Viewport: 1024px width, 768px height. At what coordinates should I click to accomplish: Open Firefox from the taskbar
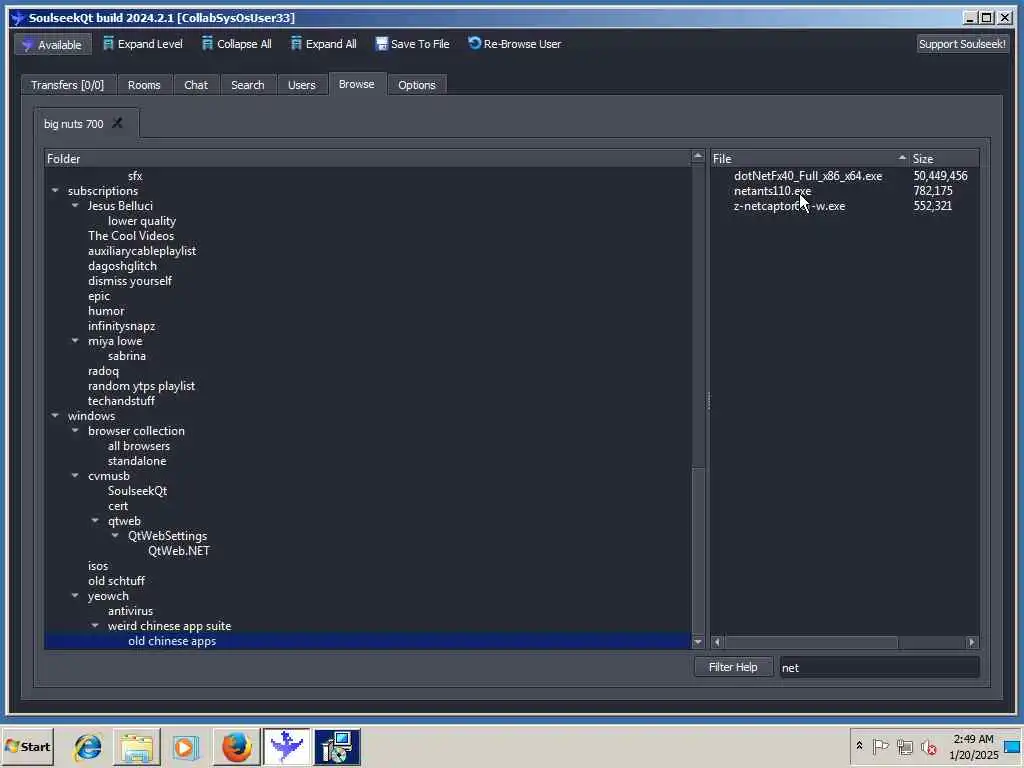click(236, 746)
